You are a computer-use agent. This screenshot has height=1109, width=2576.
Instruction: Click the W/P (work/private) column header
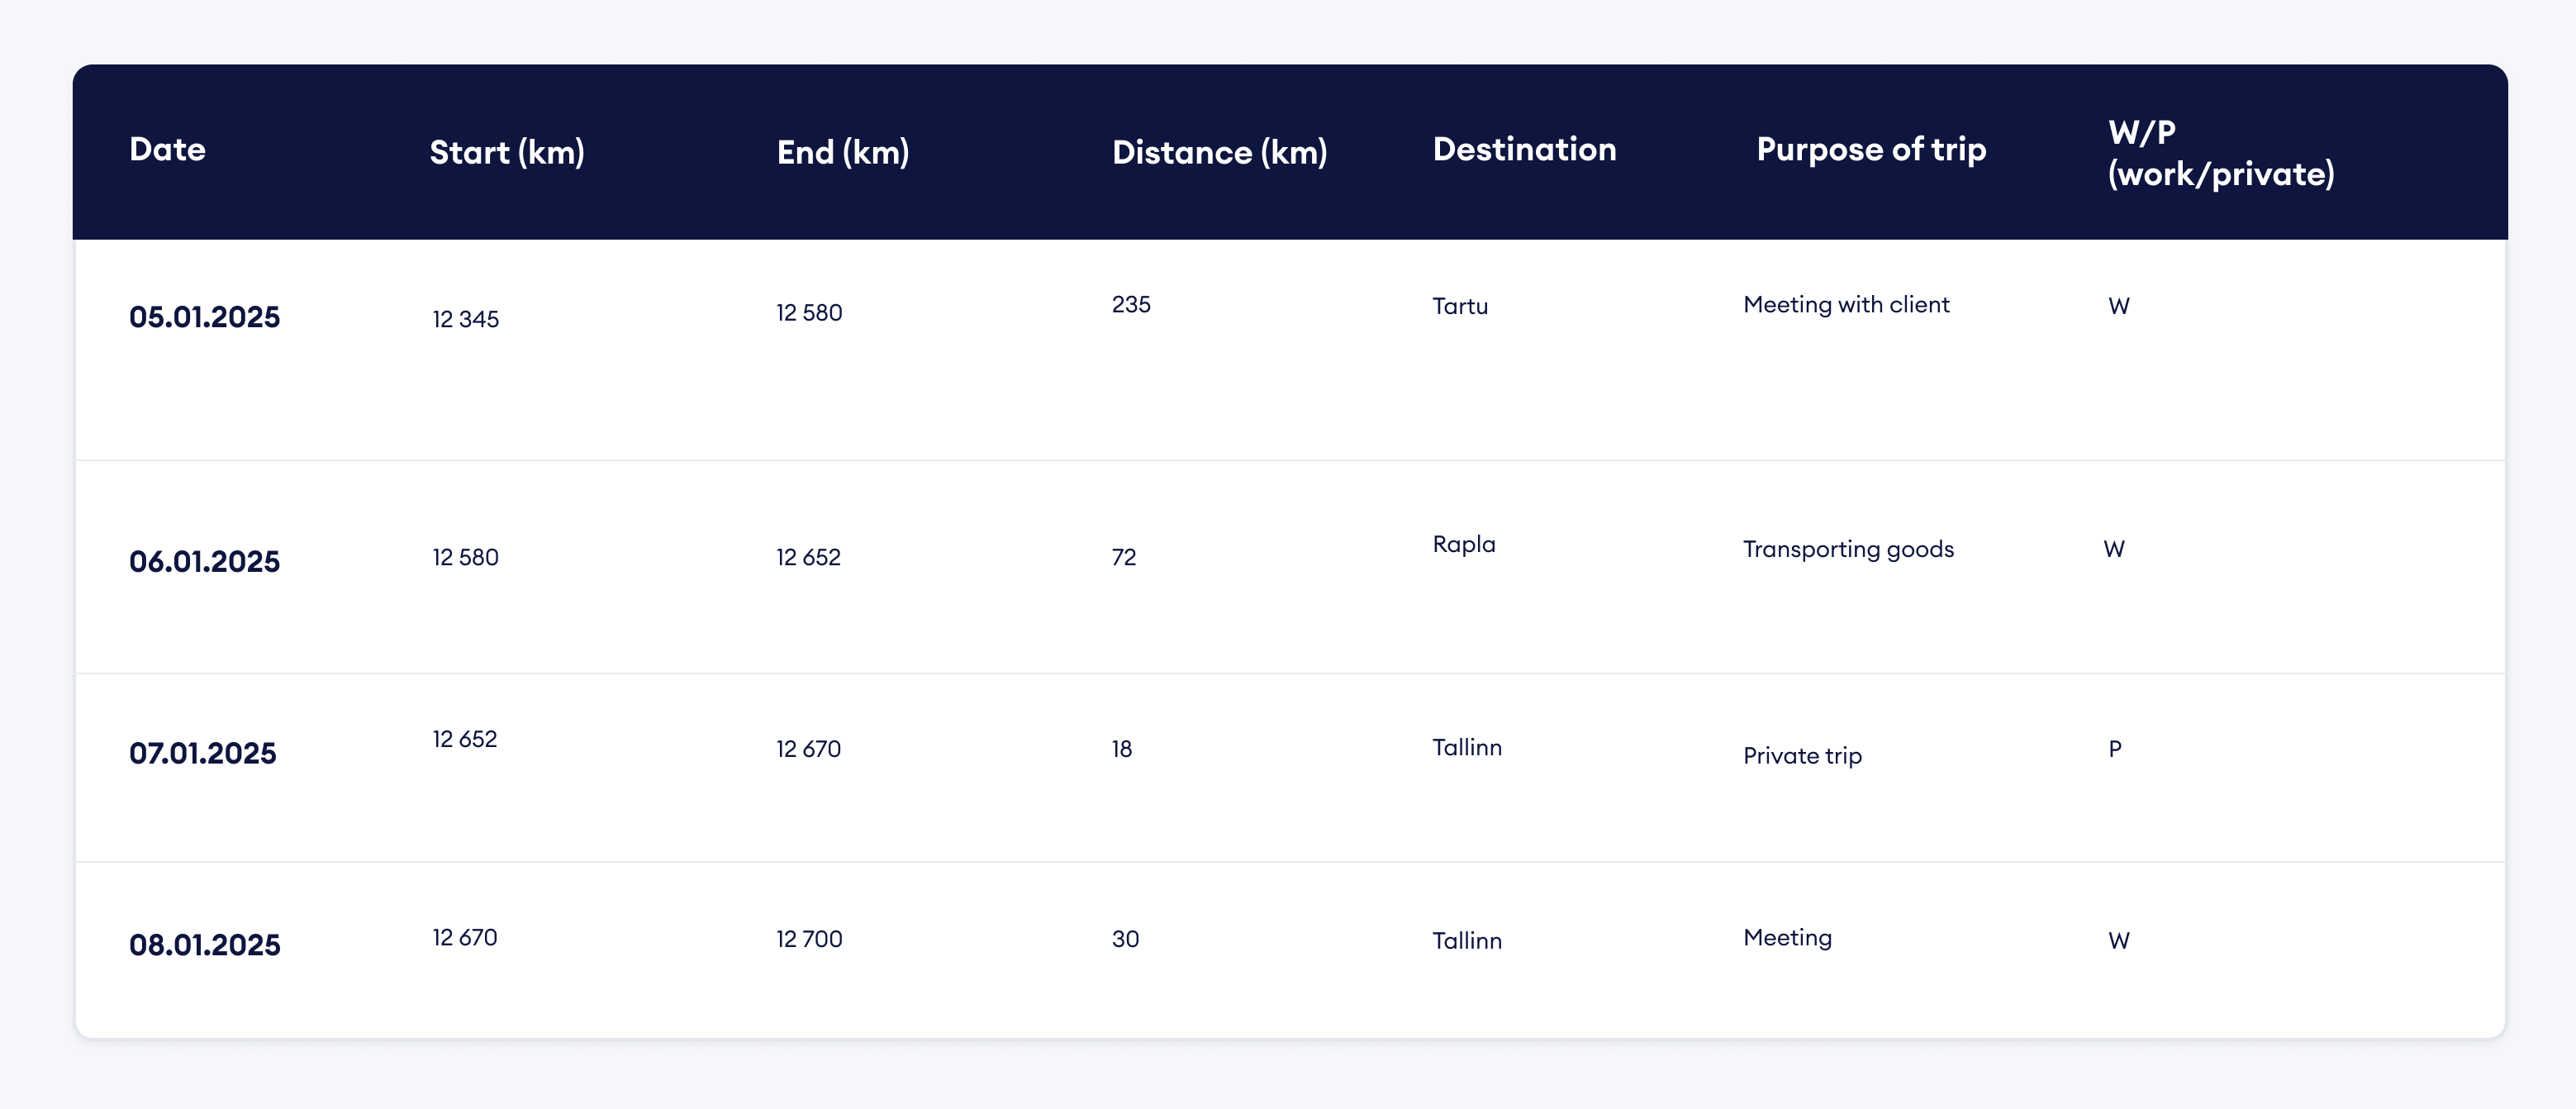(x=2220, y=153)
